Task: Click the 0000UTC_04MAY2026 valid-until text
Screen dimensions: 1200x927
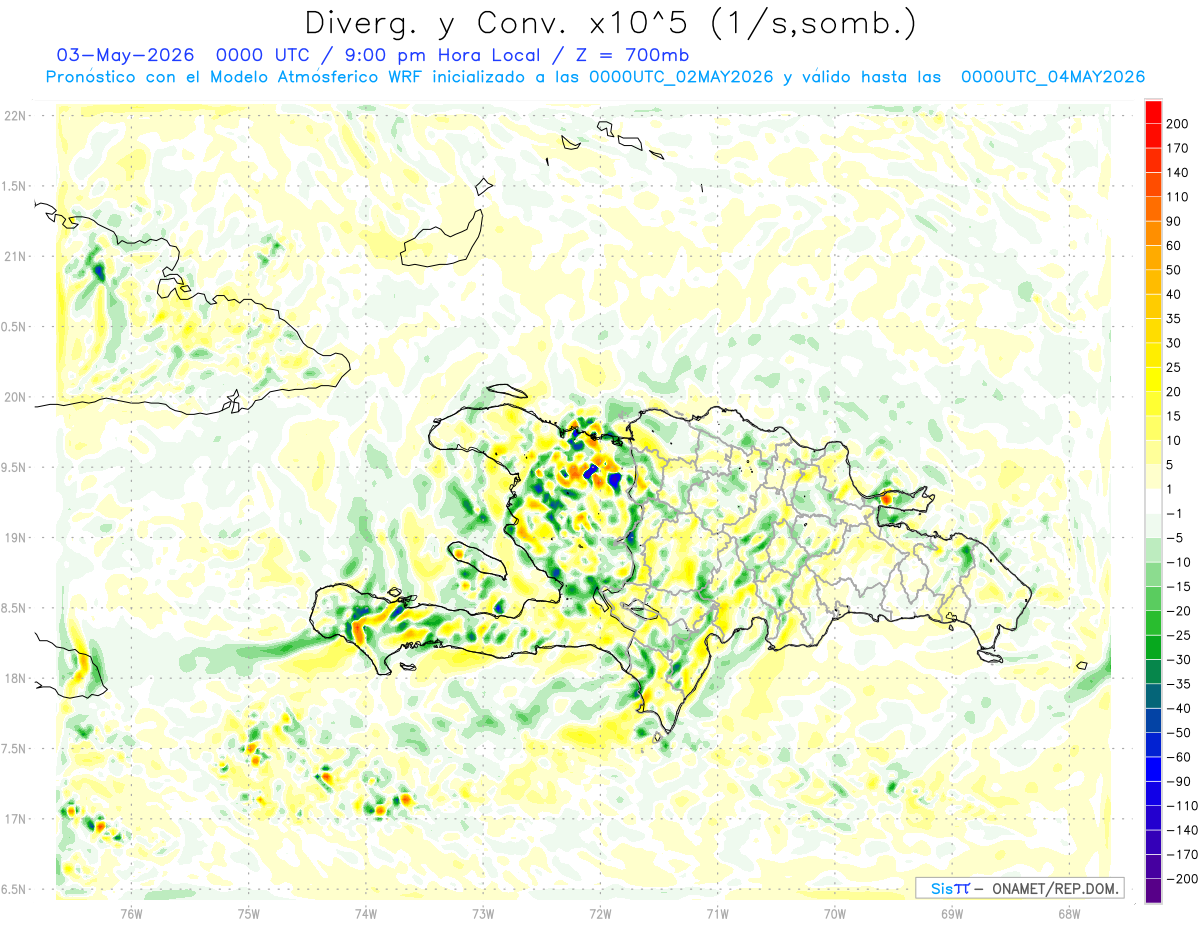Action: (x=1052, y=77)
